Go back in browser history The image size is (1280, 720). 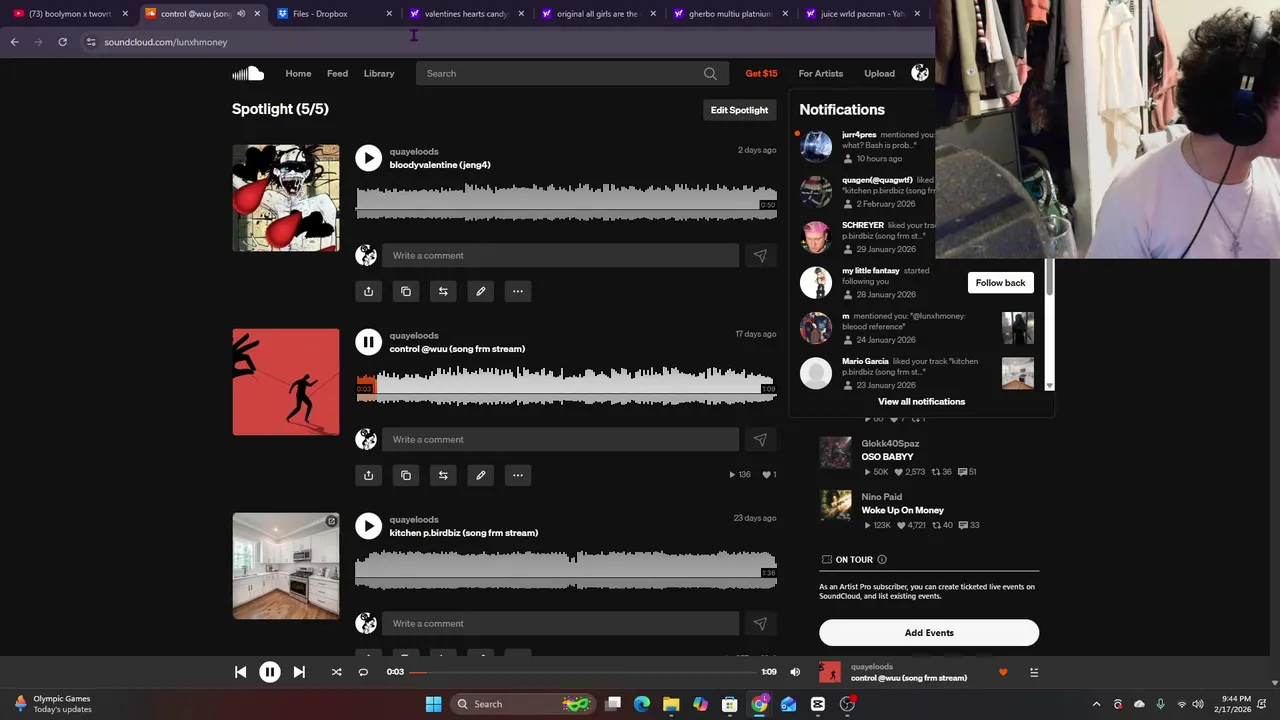(14, 42)
